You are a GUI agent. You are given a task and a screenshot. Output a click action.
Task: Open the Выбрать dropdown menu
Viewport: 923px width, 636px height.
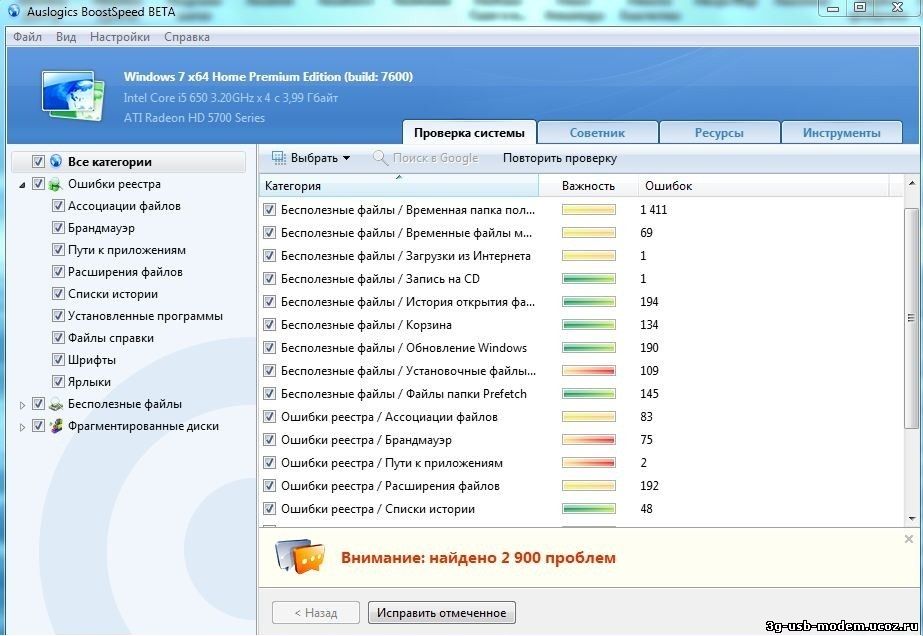coord(311,158)
